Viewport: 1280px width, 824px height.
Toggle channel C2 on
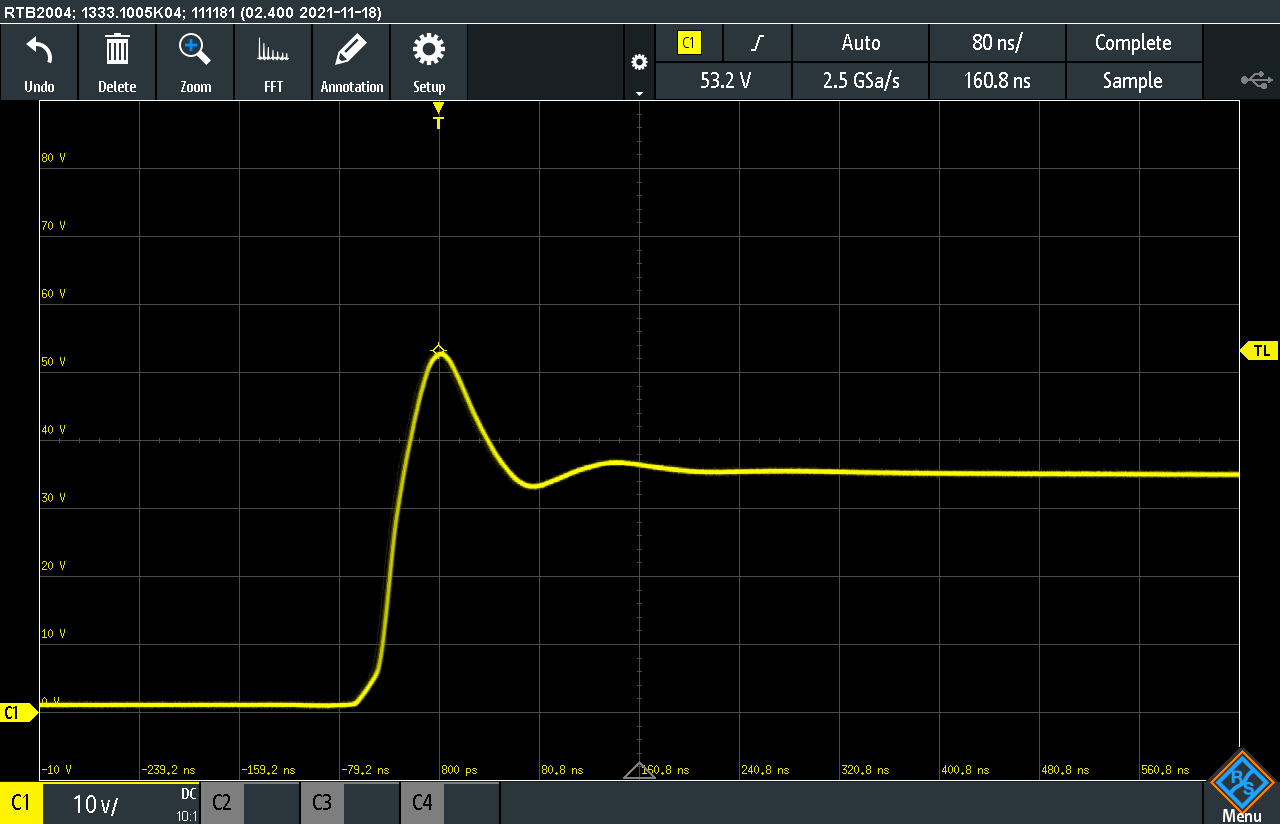click(x=222, y=803)
